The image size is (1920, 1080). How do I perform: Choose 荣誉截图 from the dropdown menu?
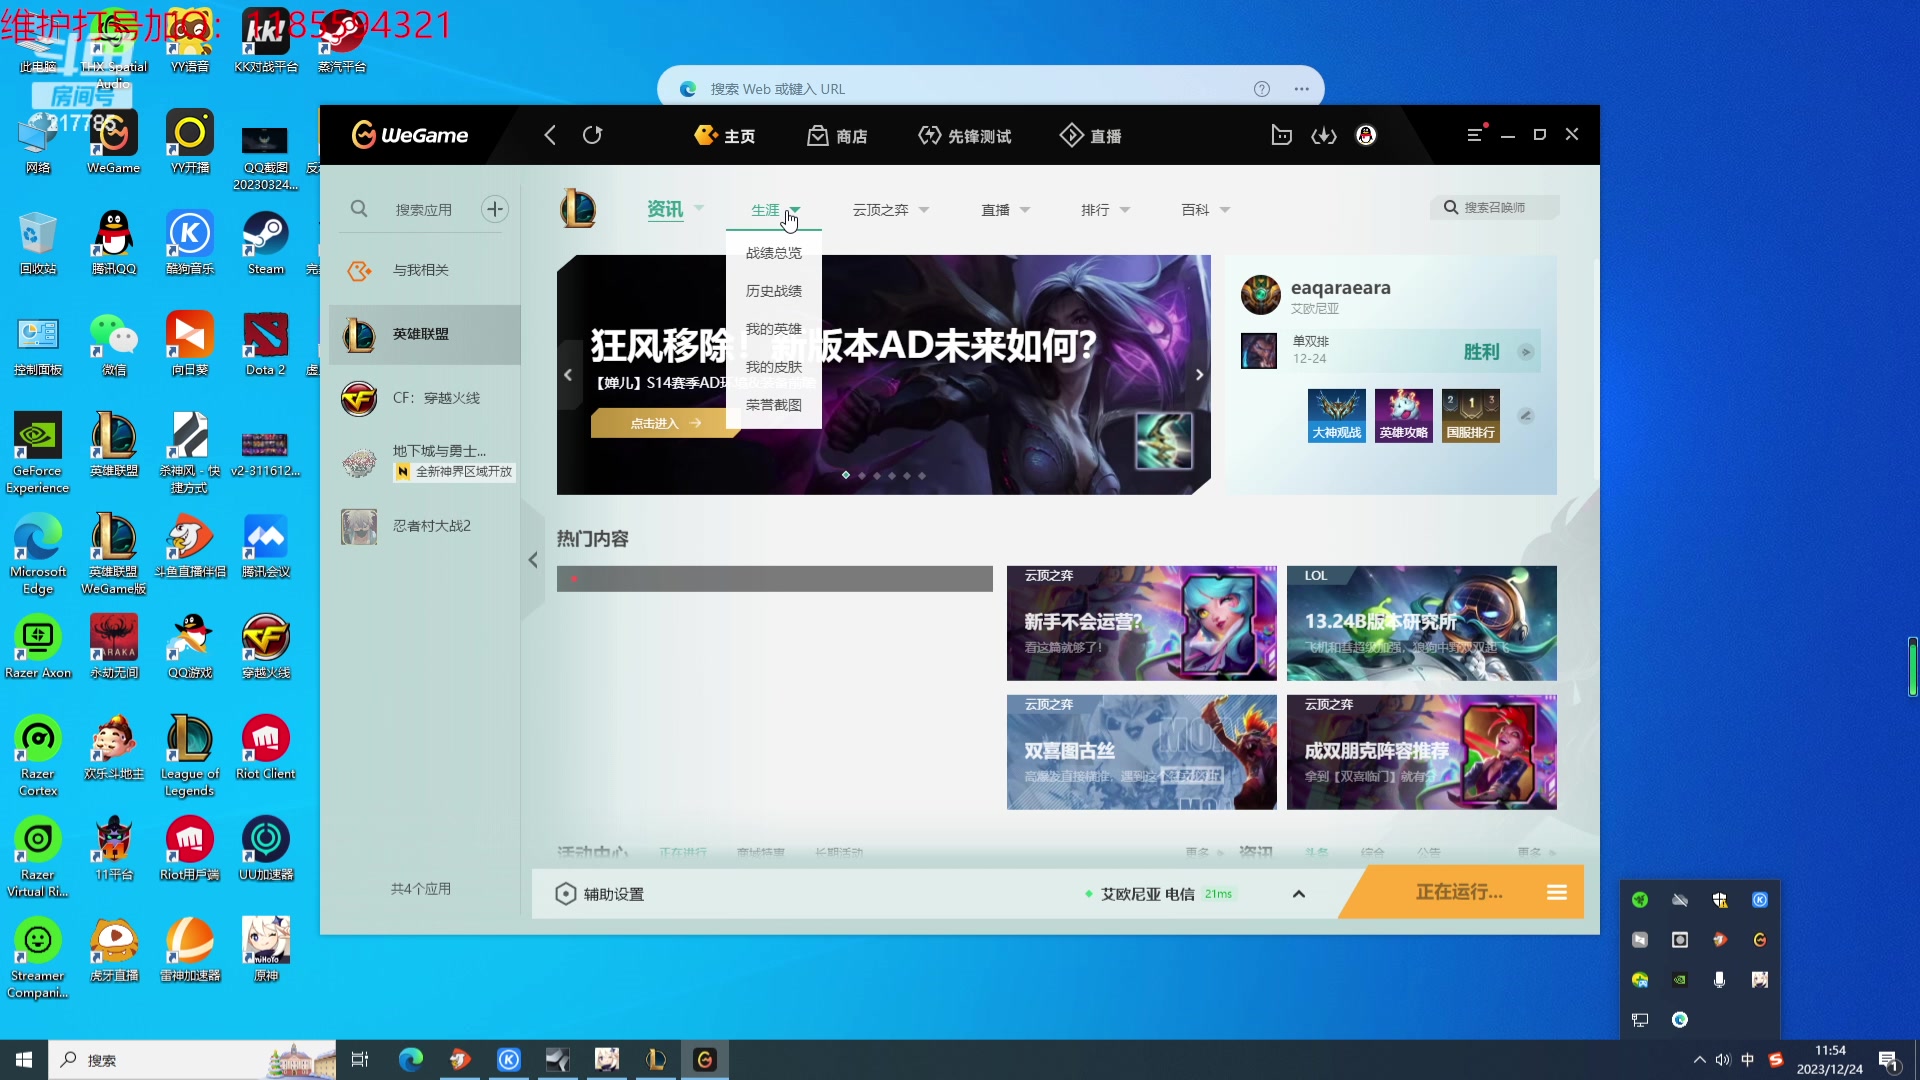pos(774,405)
